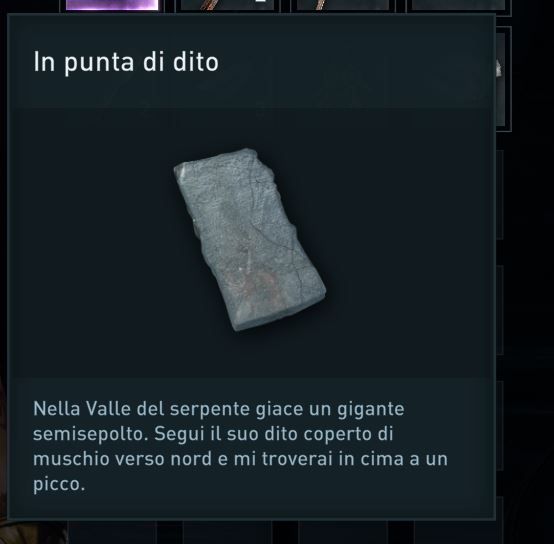Select the first empty slot below tooltip
Viewport: 554px width, 544px height.
112,533
